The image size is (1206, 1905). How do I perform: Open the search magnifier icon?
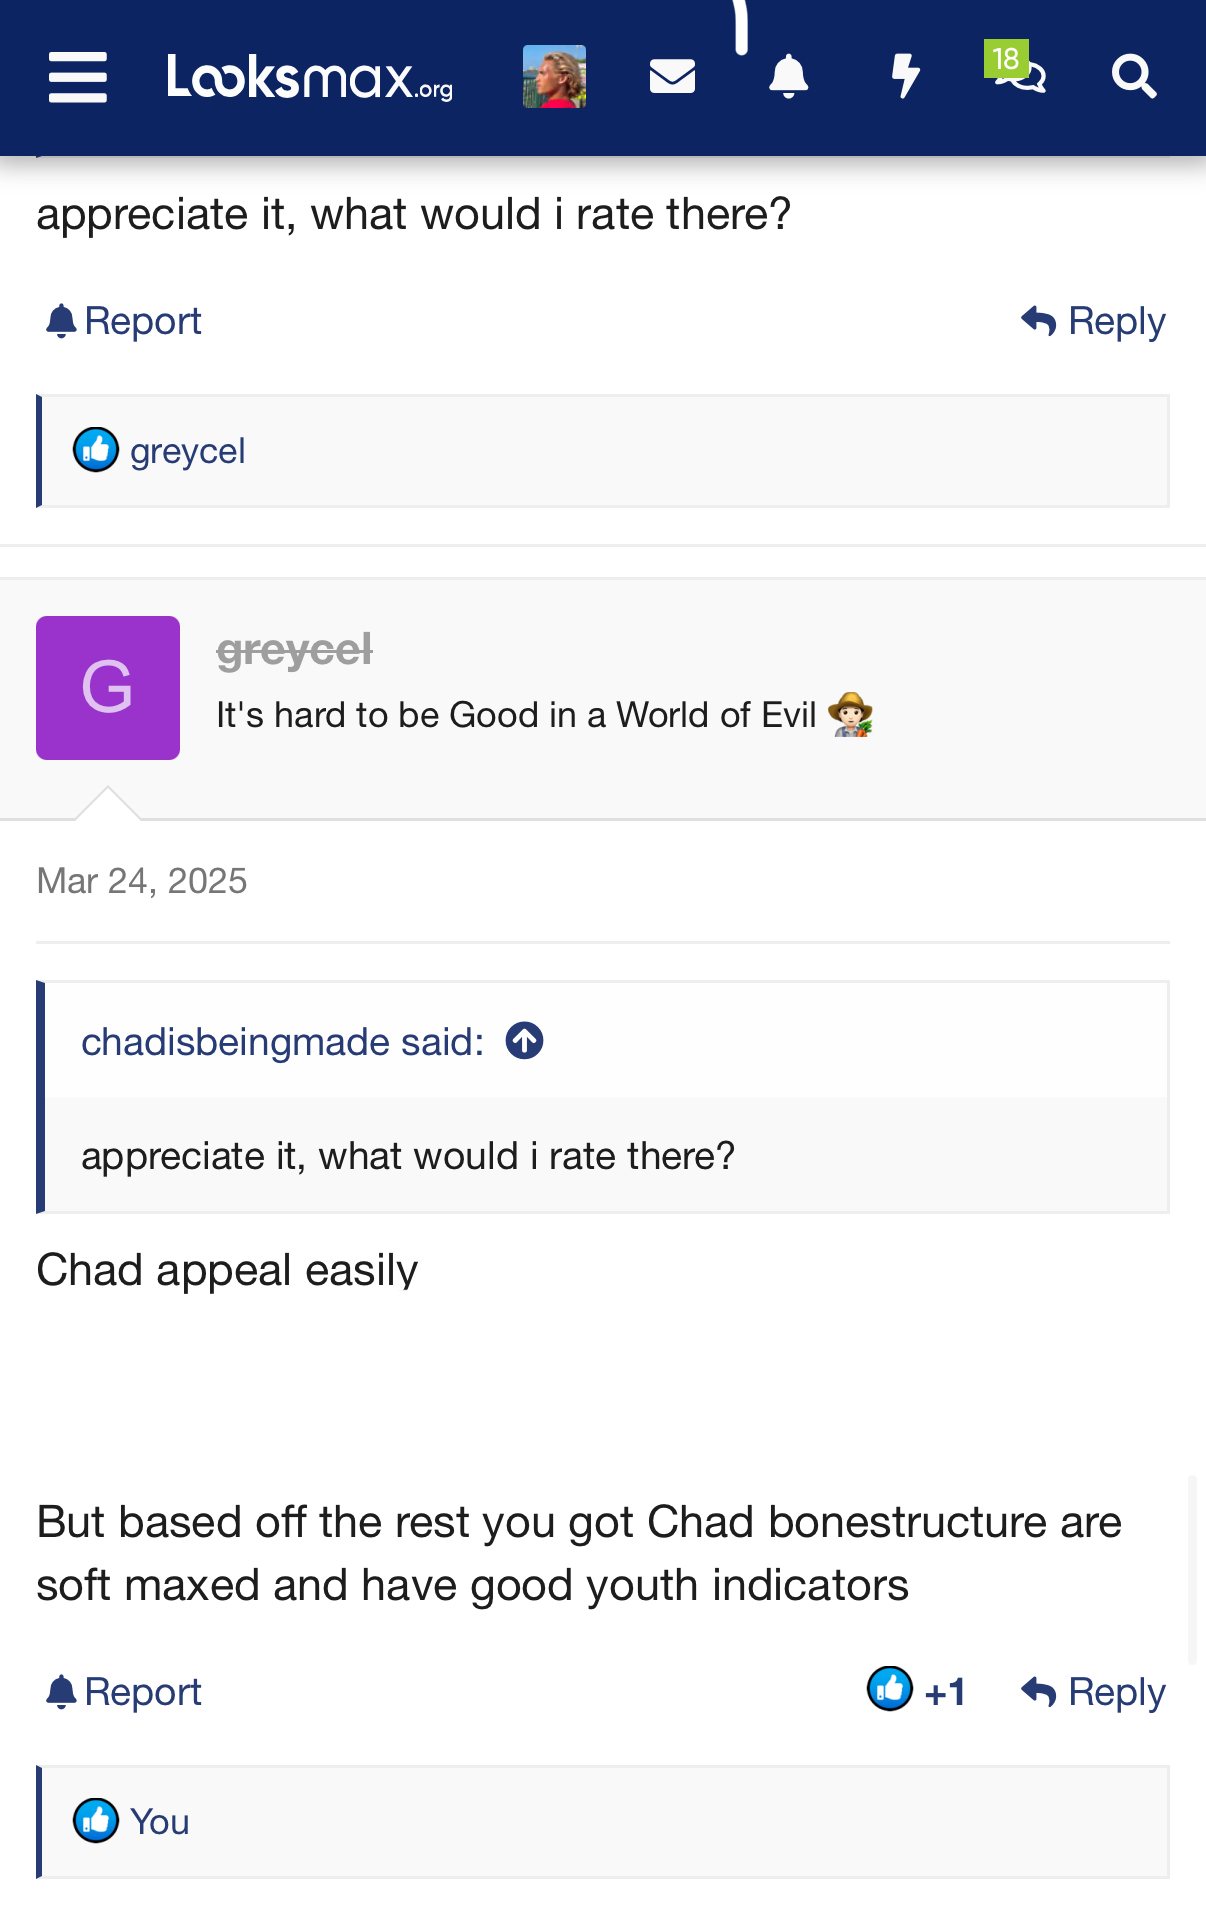1134,77
